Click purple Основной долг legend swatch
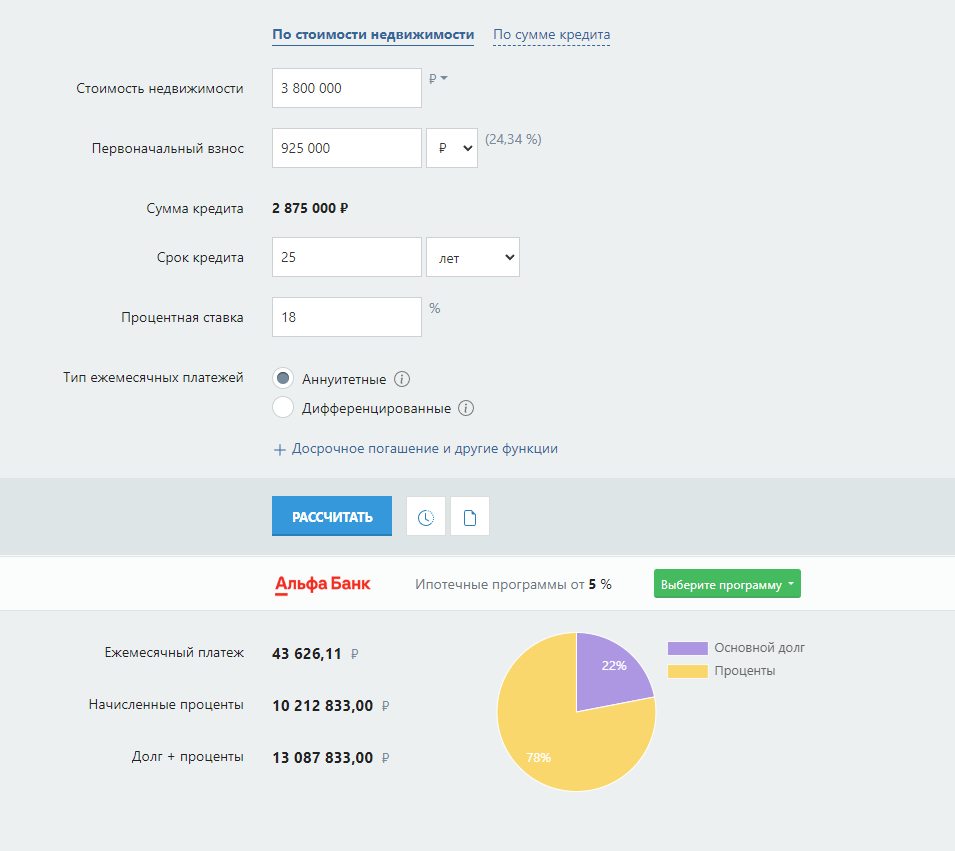Image resolution: width=955 pixels, height=851 pixels. pyautogui.click(x=688, y=648)
